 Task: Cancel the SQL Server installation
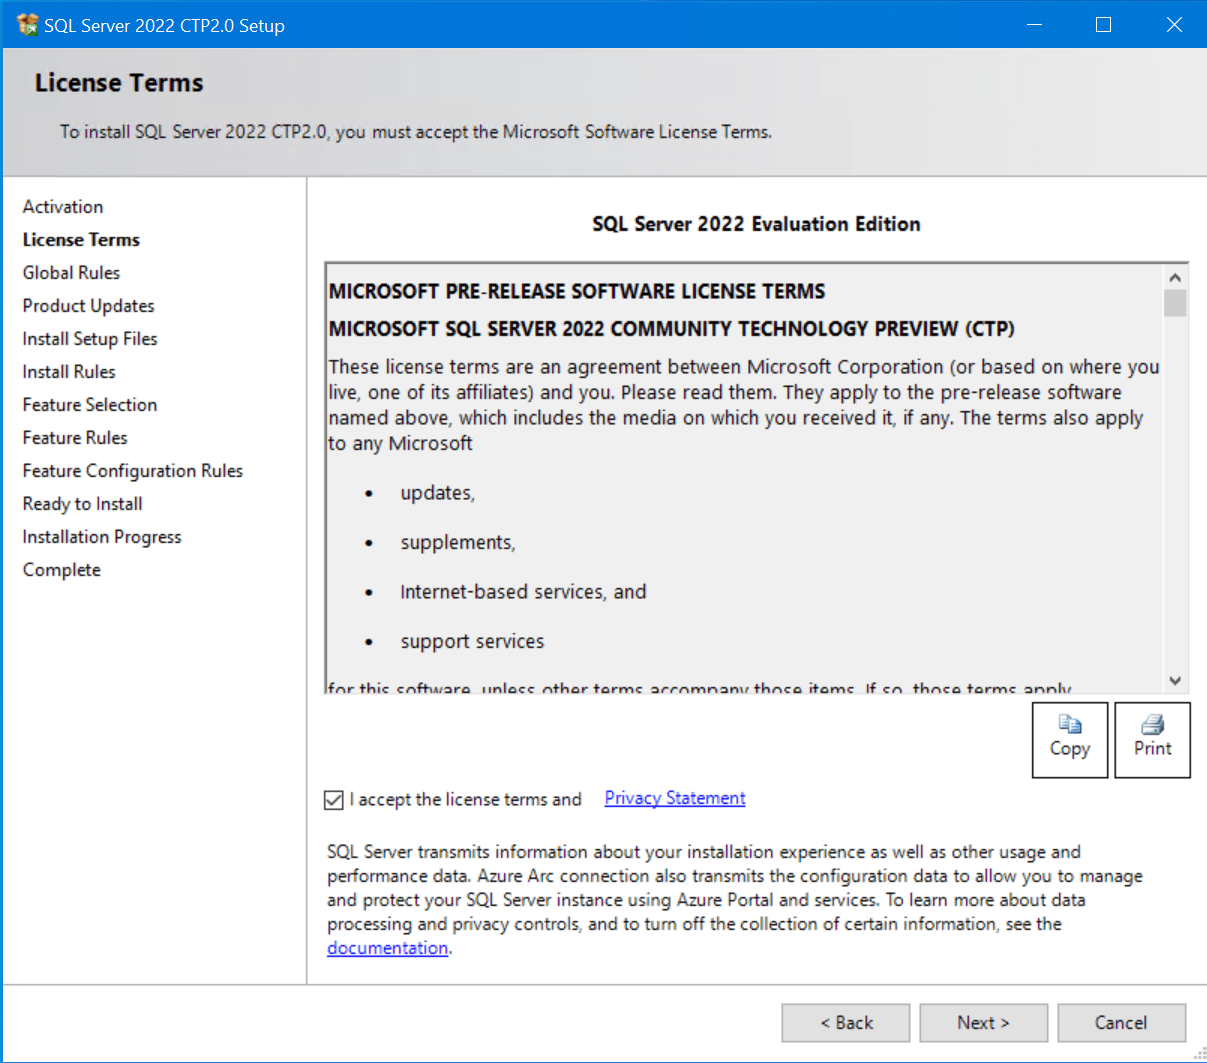pos(1120,1022)
